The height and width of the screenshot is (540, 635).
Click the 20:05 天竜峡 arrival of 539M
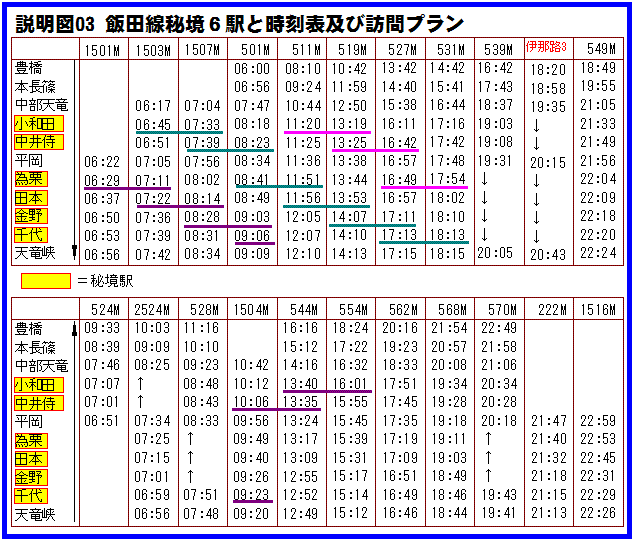(x=495, y=253)
